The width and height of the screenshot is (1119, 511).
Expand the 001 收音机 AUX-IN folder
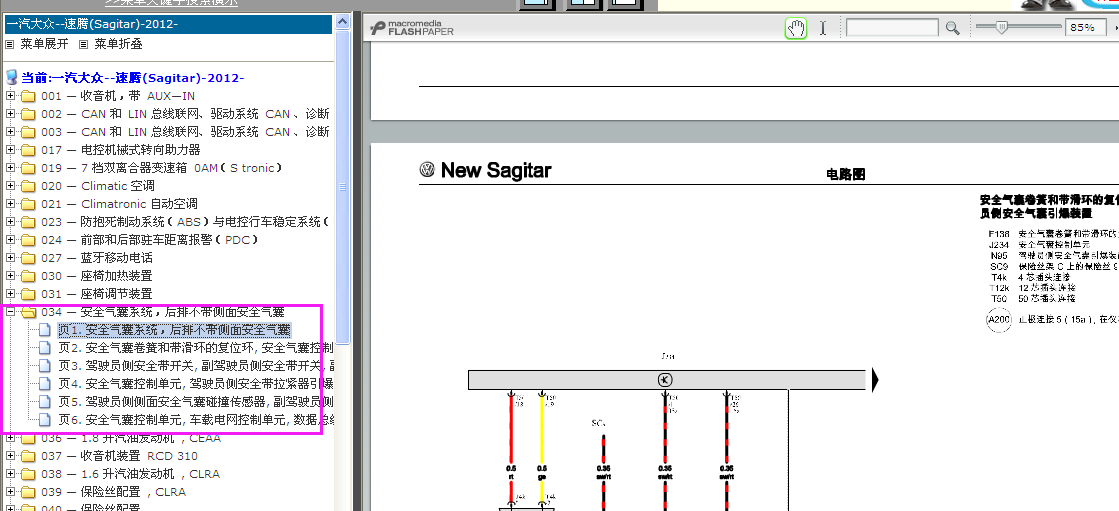pyautogui.click(x=10, y=96)
